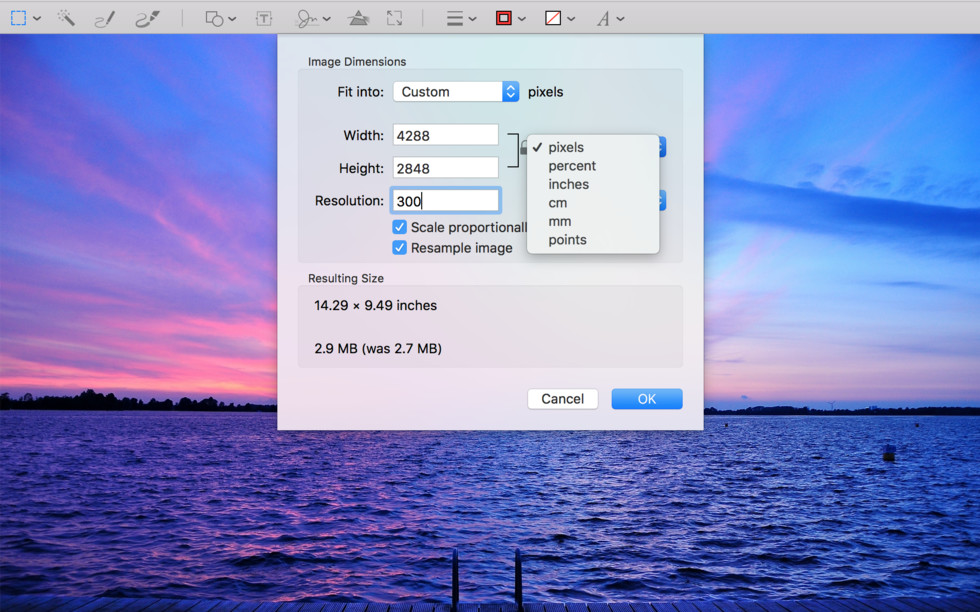Choose the Sketch pen tool
980x612 pixels.
pyautogui.click(x=105, y=18)
